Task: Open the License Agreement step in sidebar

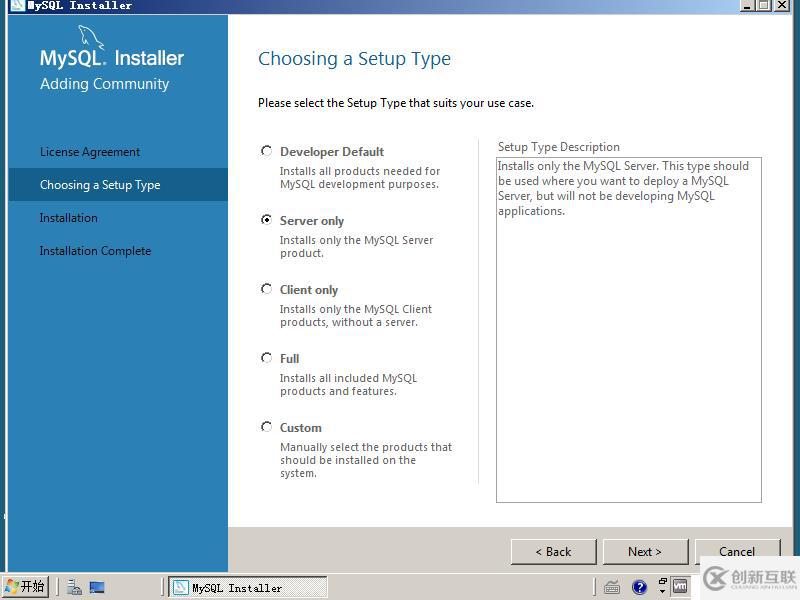Action: 90,152
